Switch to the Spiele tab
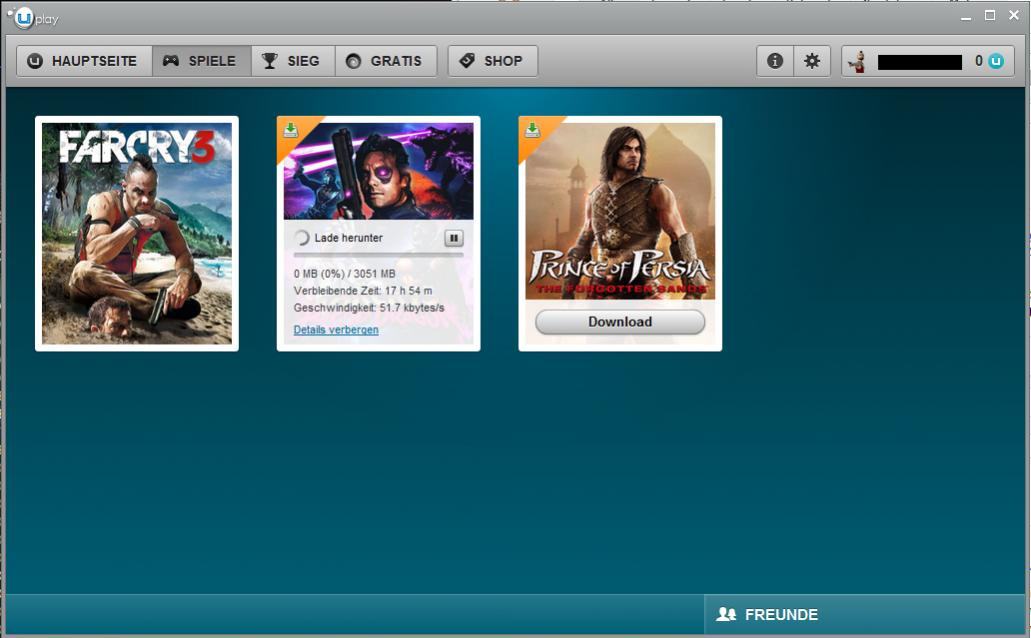The image size is (1031, 638). 201,61
